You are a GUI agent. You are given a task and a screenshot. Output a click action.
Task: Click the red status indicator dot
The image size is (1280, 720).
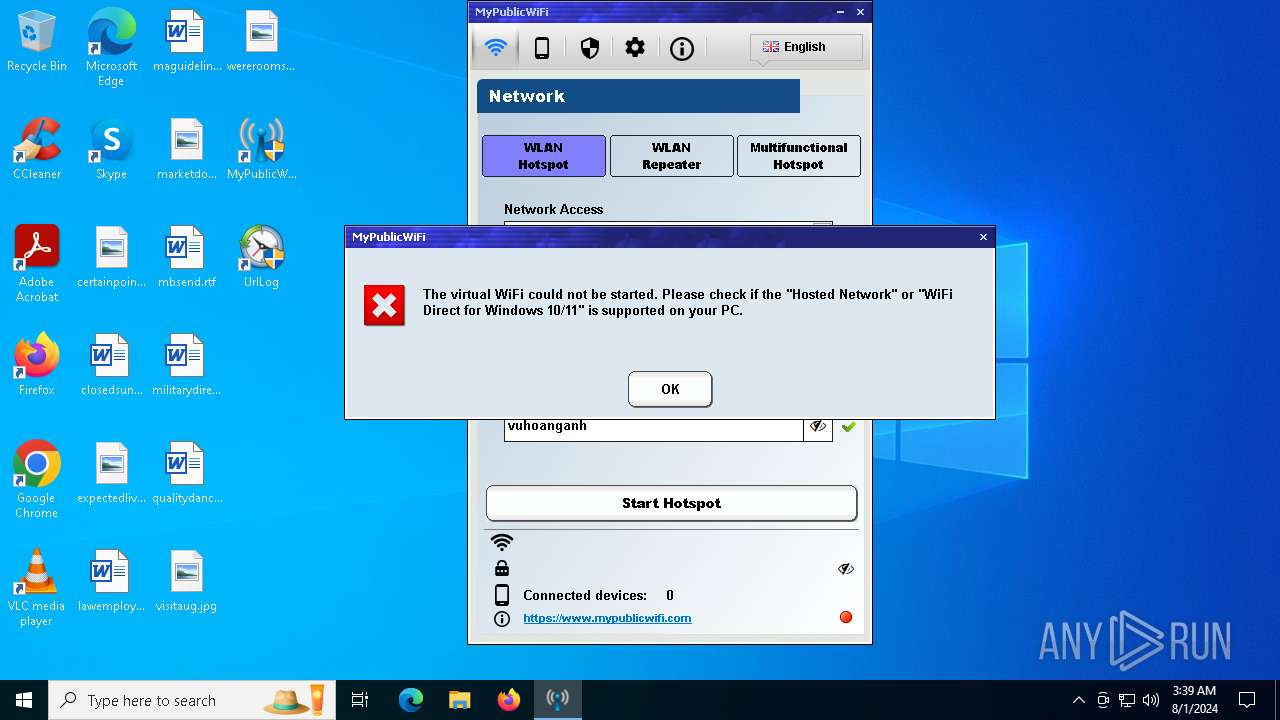coord(846,617)
